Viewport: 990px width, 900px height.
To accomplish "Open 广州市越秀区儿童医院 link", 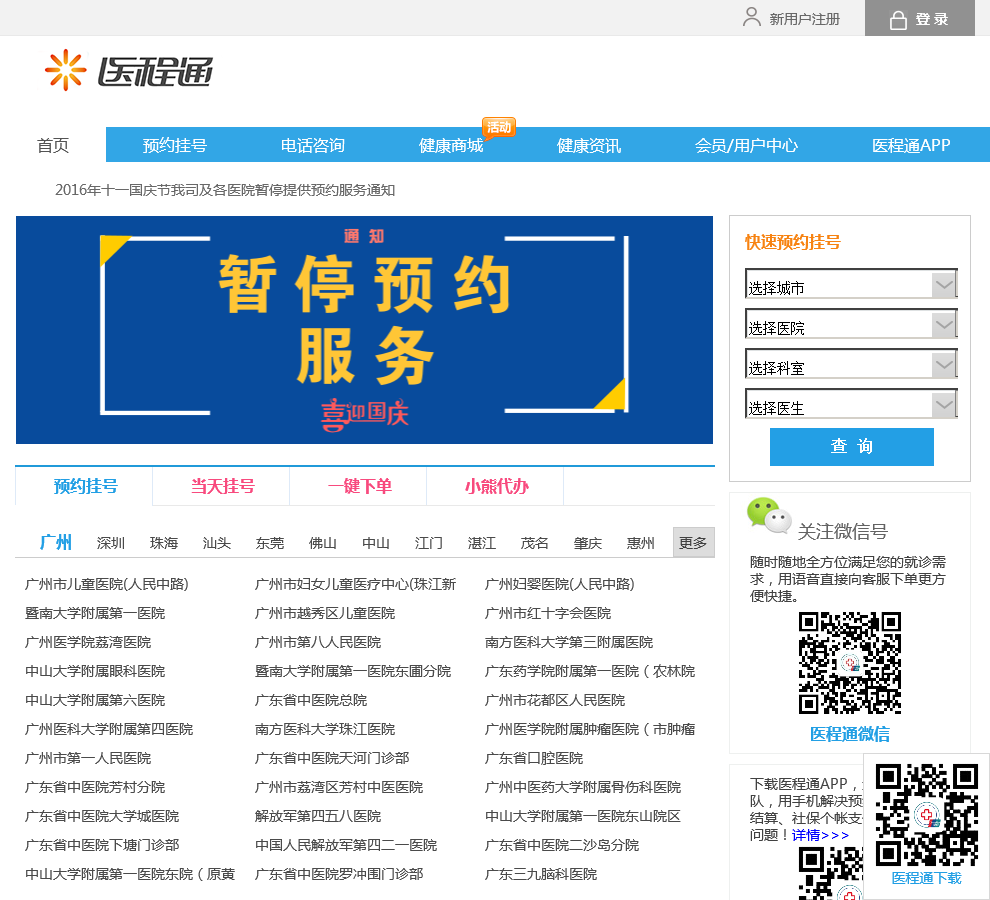I will (325, 613).
